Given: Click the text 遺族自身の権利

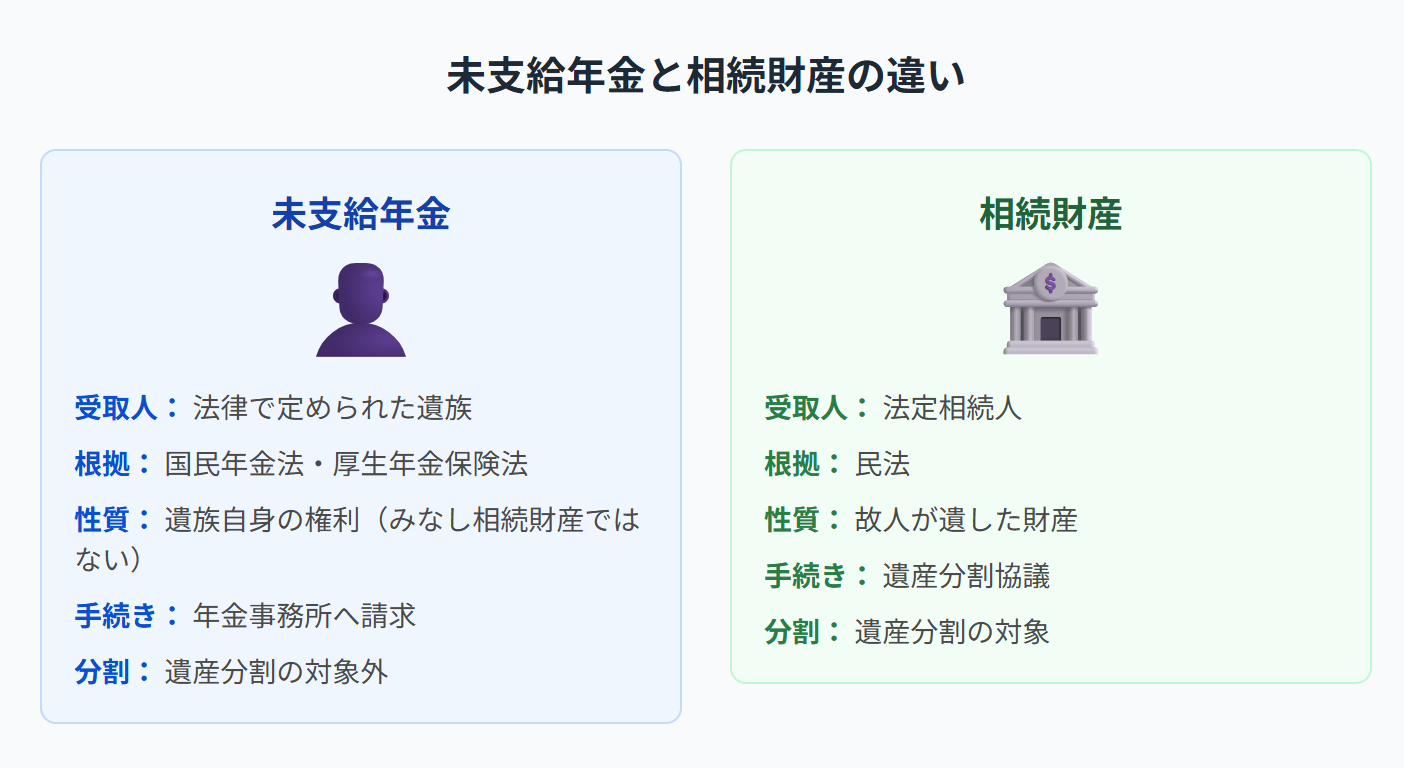Looking at the screenshot, I should 262,520.
